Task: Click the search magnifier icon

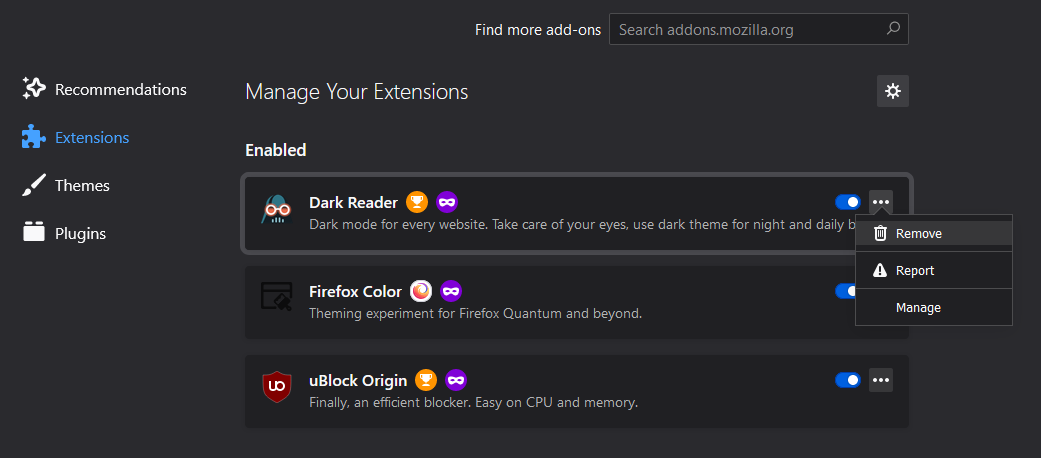Action: [x=893, y=29]
